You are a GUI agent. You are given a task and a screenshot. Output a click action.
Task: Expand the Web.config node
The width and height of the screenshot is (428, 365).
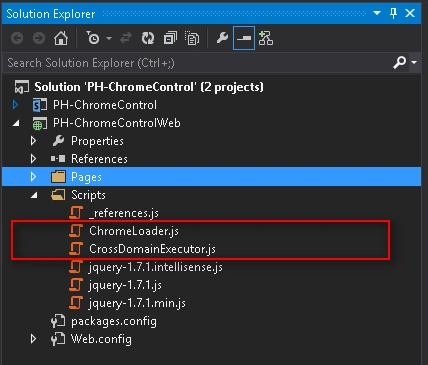[x=33, y=339]
